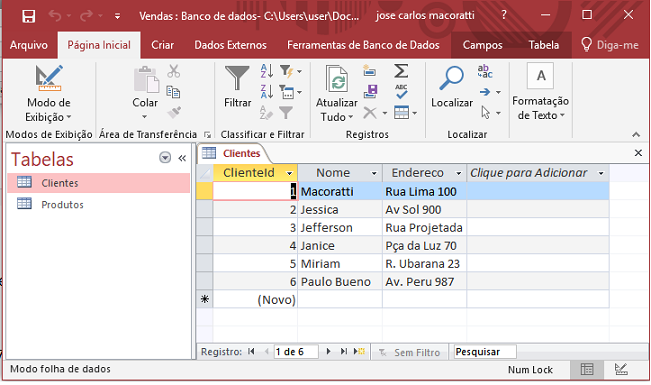Sort ascending with the A-Z icon

click(267, 71)
